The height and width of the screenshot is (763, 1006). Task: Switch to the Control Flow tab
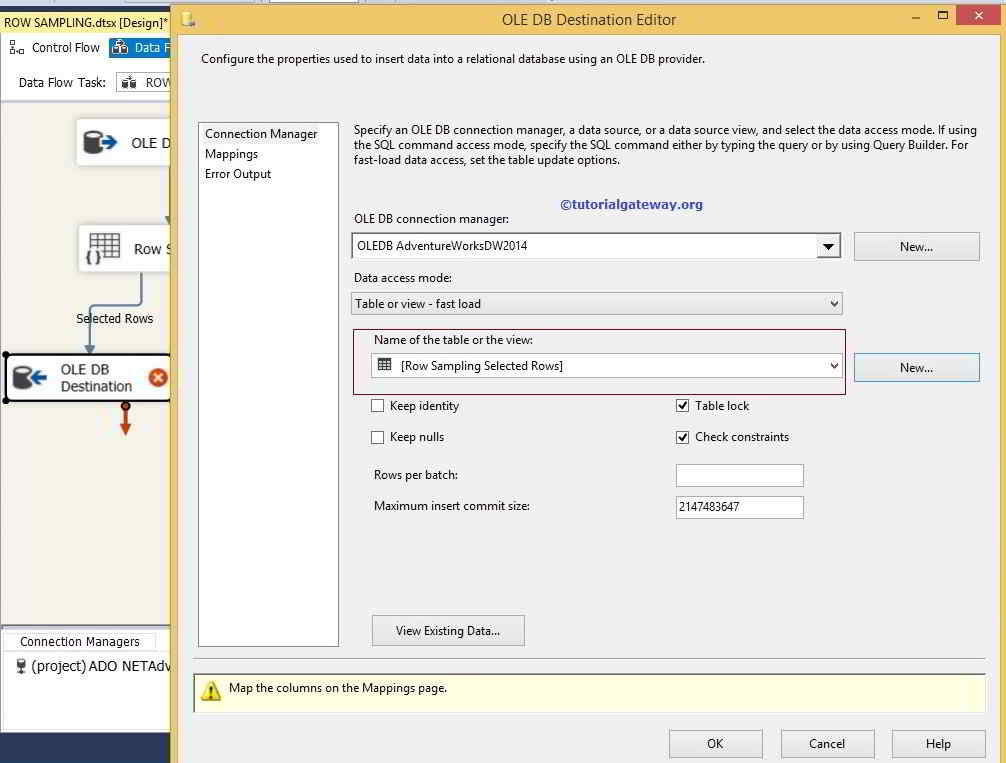tap(64, 47)
